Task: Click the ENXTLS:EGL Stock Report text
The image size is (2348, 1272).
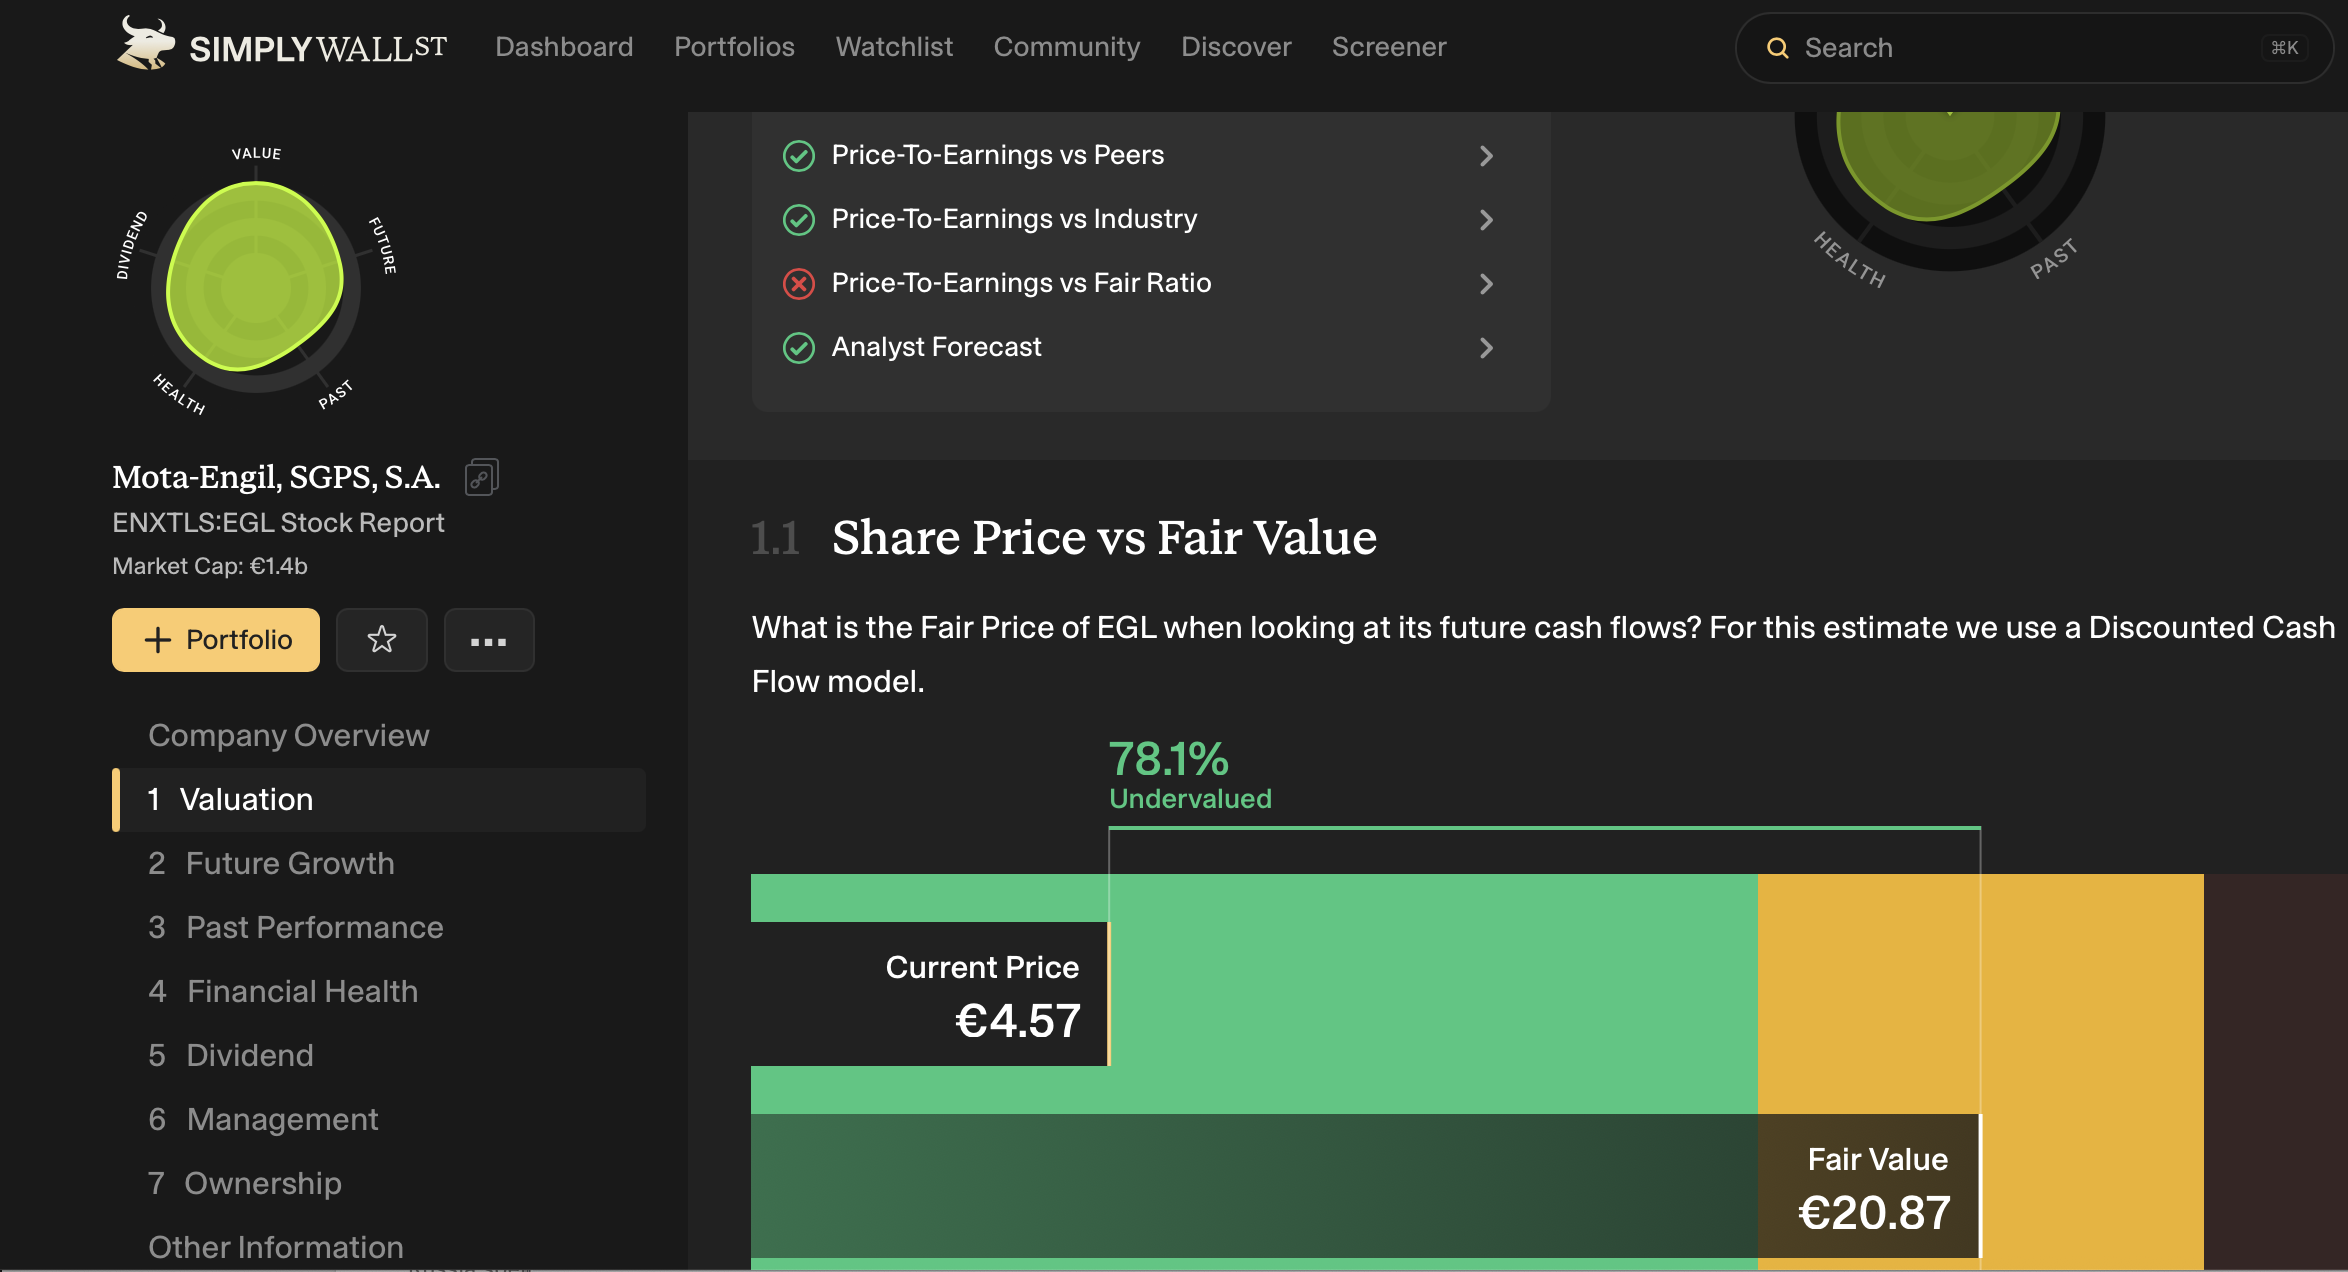Action: click(x=278, y=523)
